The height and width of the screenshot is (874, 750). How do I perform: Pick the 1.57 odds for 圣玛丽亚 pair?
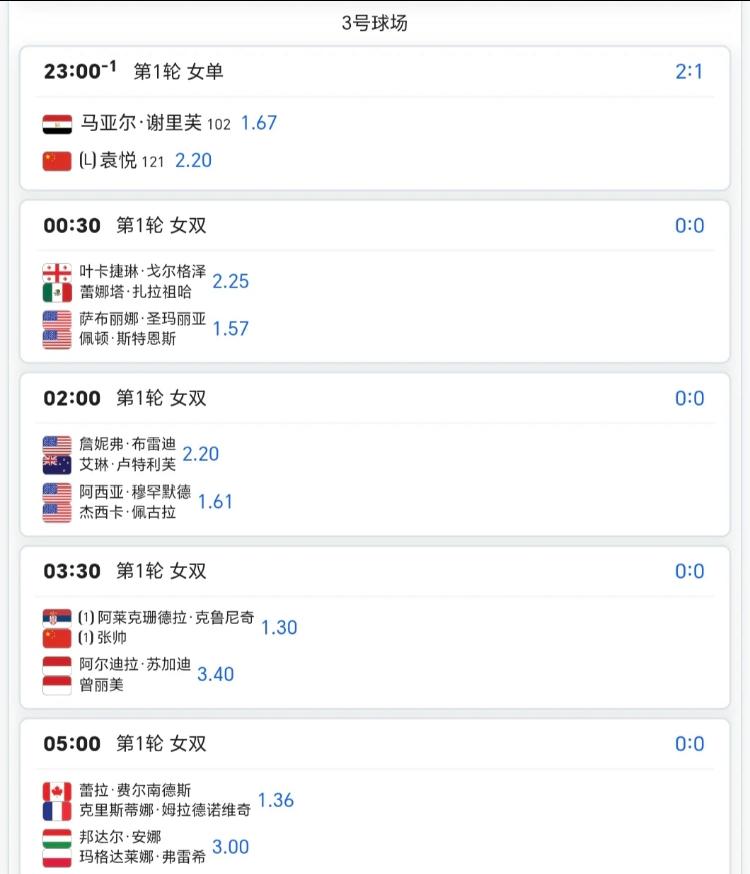(x=230, y=328)
